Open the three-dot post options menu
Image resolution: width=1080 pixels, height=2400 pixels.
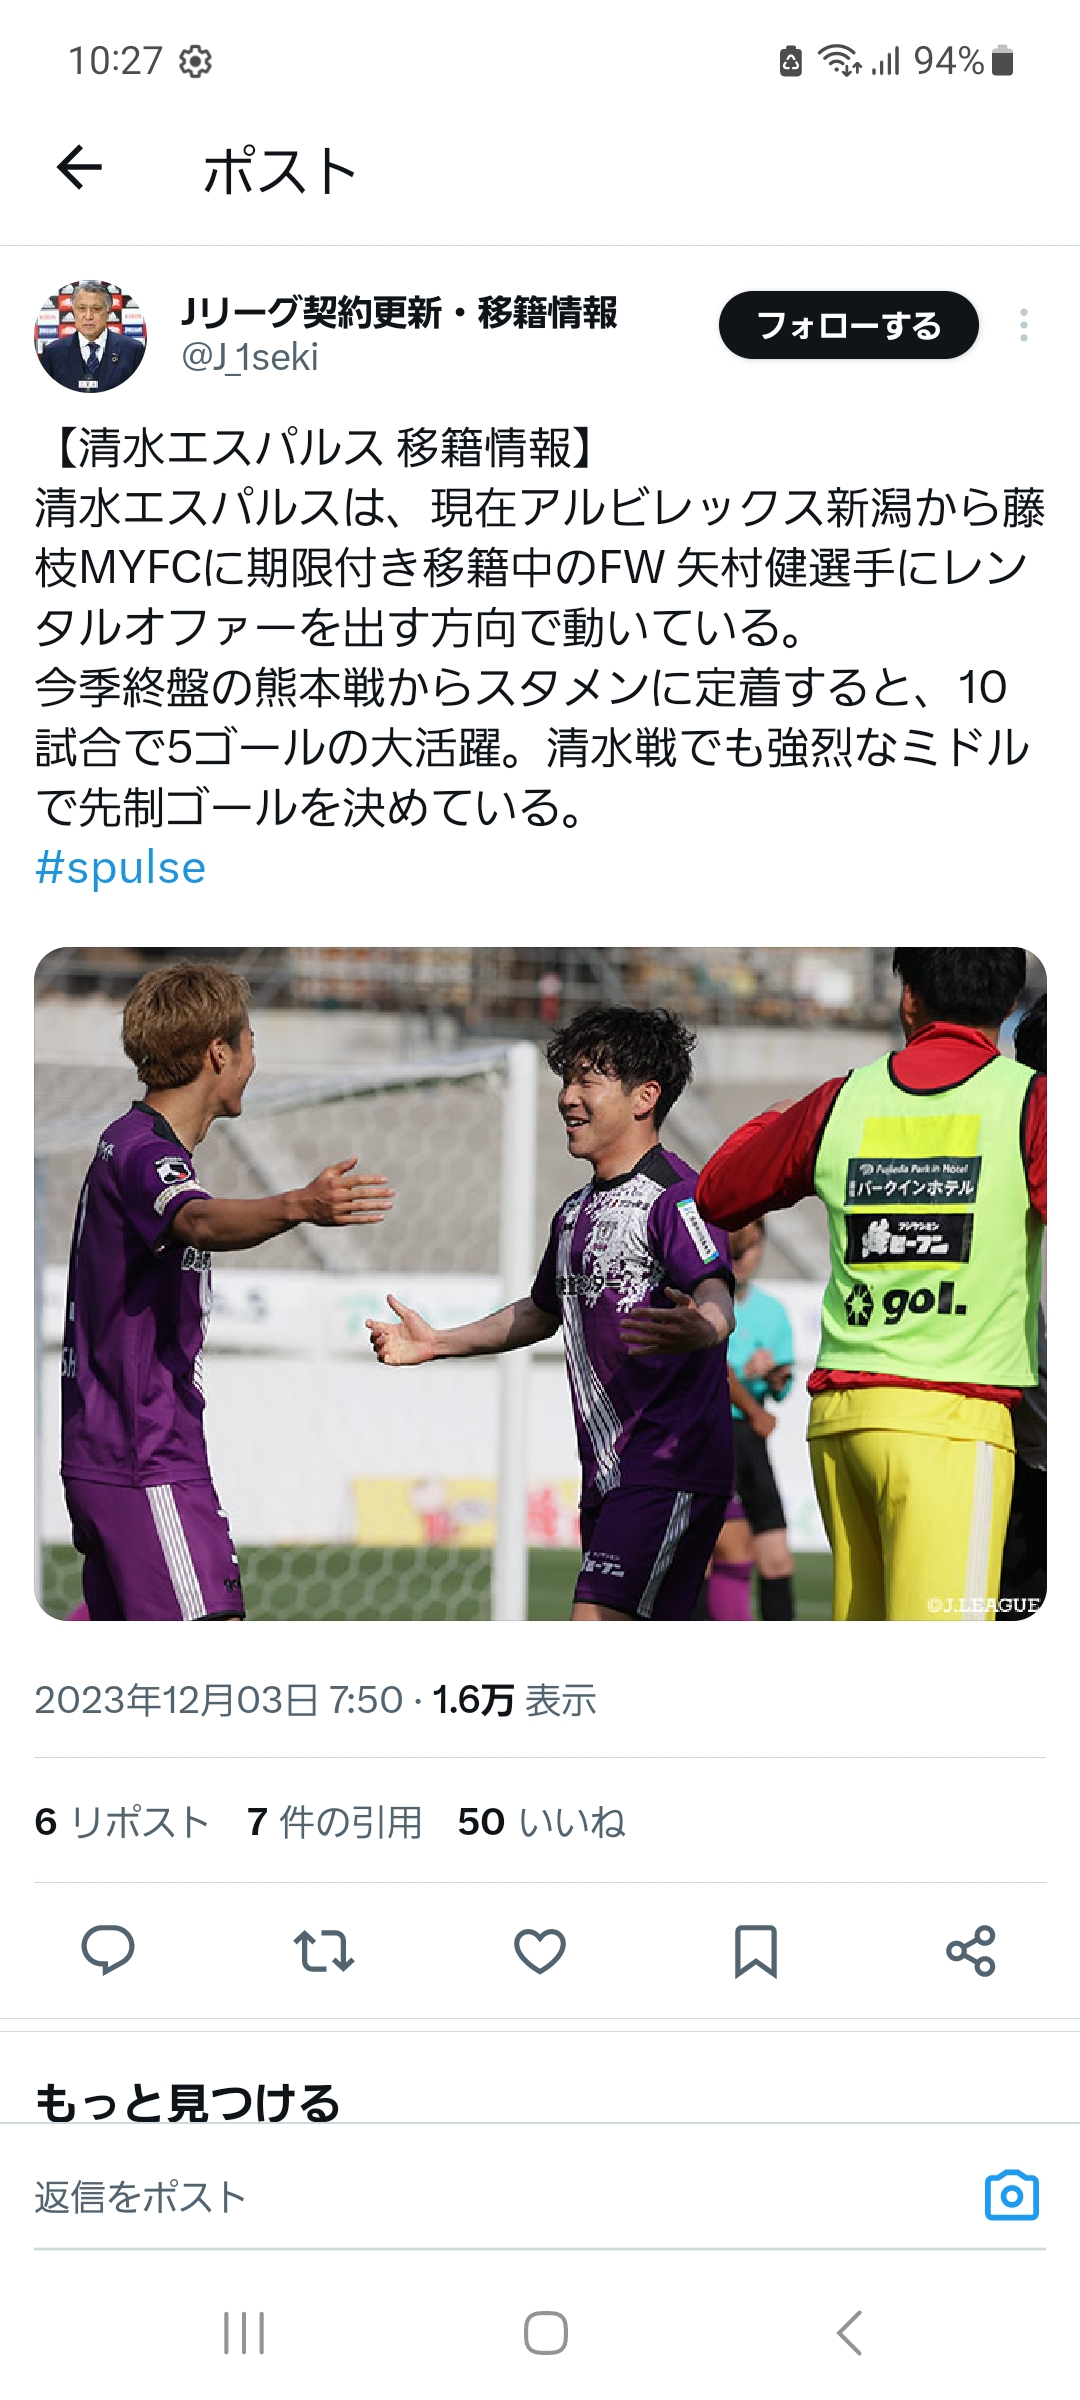1023,325
